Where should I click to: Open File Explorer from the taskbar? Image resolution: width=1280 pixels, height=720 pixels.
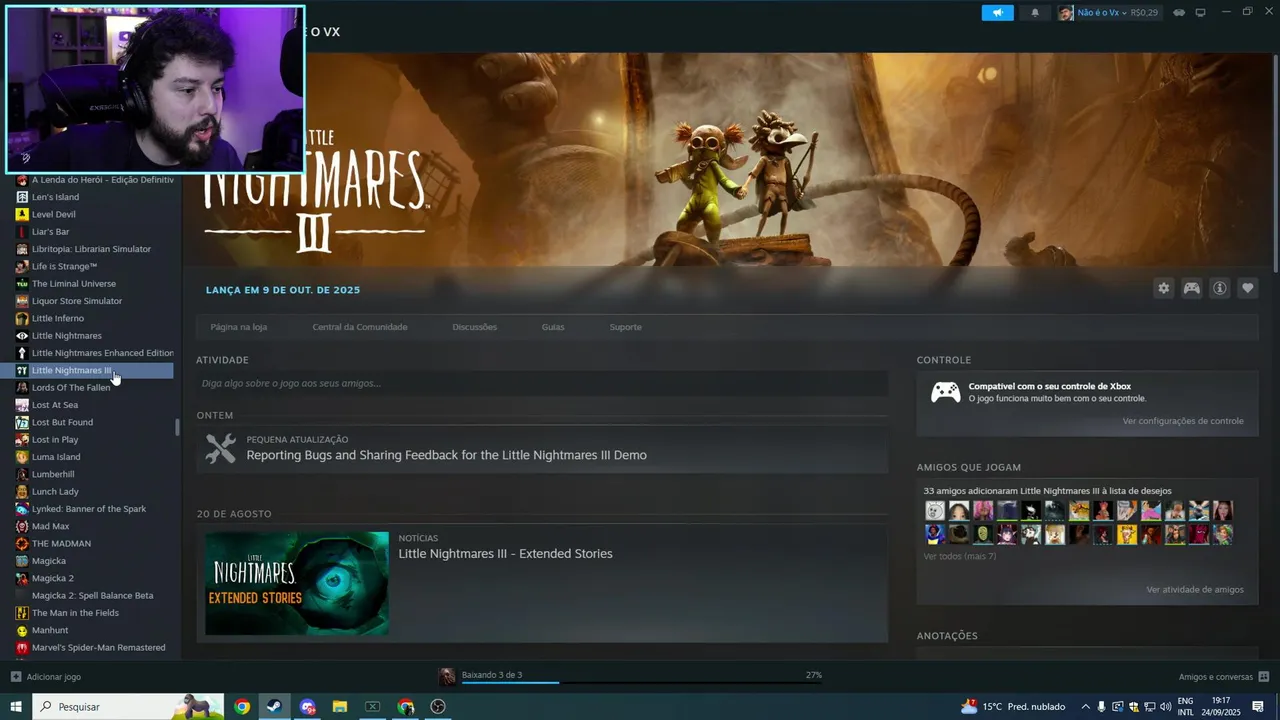(x=340, y=707)
